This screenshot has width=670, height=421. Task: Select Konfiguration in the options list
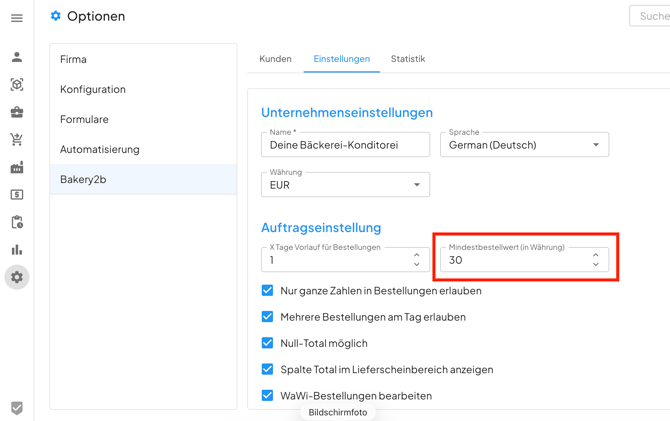pos(143,89)
